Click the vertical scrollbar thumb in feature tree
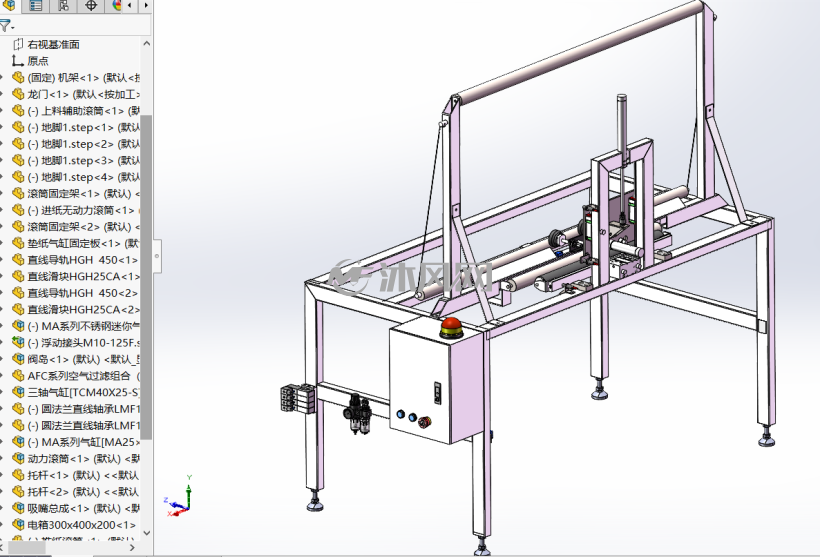This screenshot has height=557, width=820. tap(146, 277)
